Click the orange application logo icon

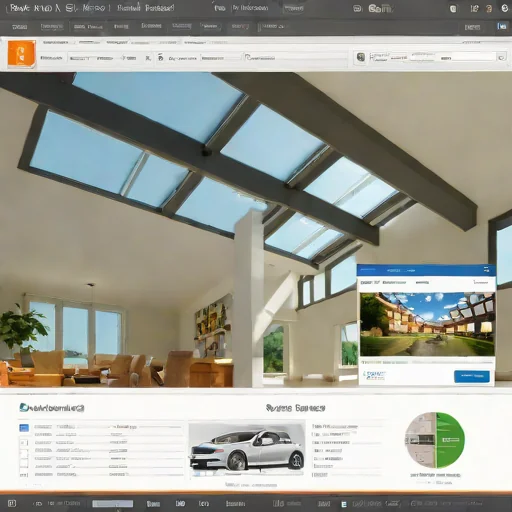(22, 54)
